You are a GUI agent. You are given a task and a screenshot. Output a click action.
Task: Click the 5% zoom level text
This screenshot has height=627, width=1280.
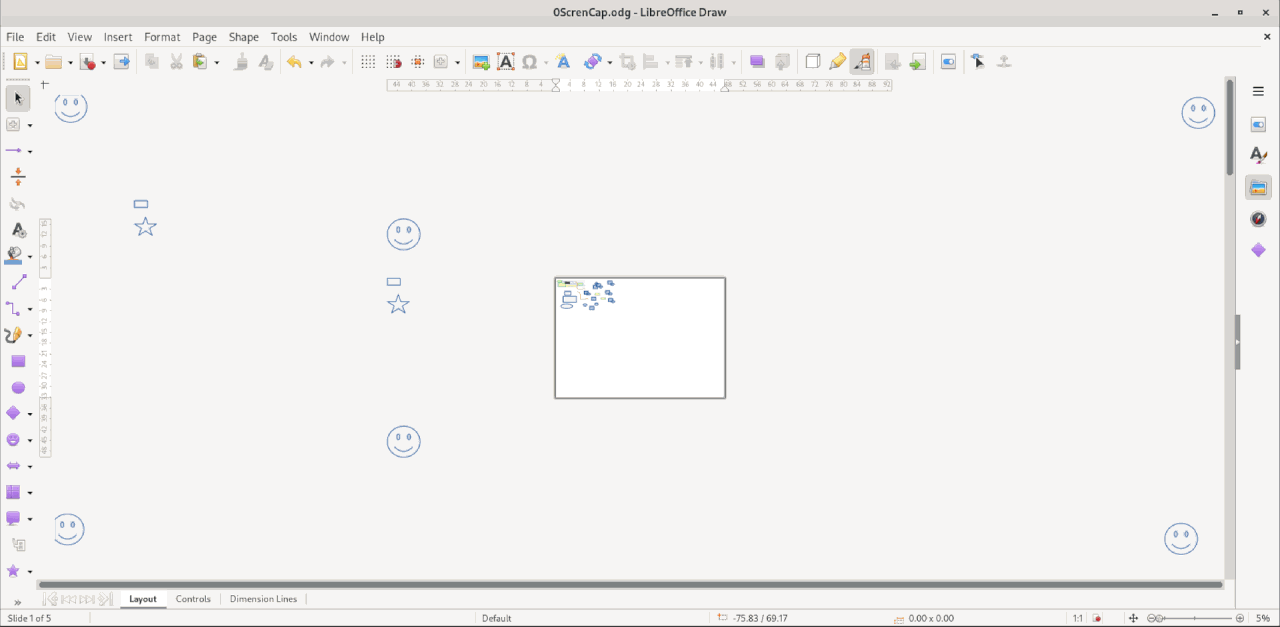(1263, 618)
